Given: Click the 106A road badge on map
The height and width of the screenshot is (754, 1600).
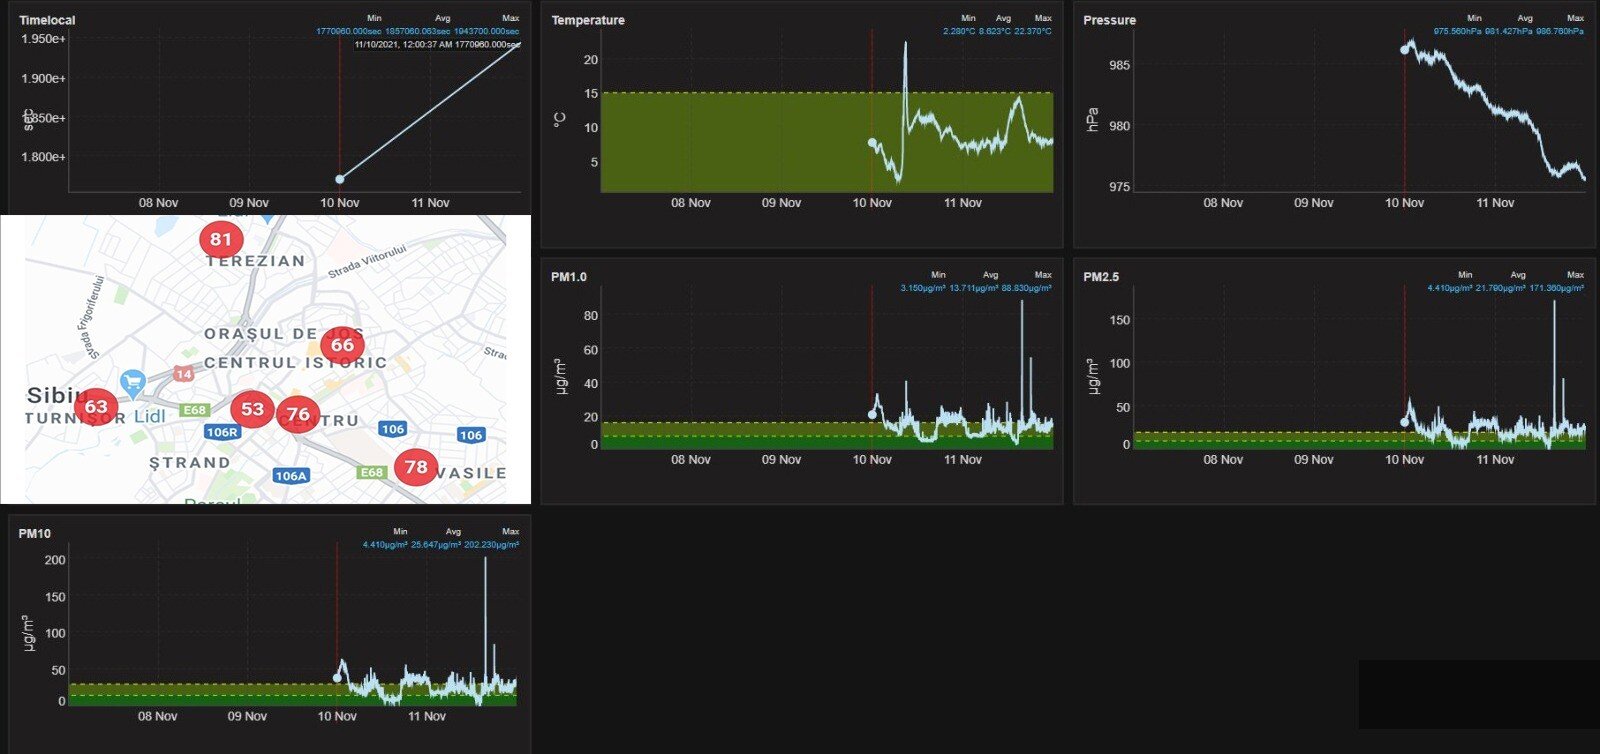Looking at the screenshot, I should (x=291, y=476).
